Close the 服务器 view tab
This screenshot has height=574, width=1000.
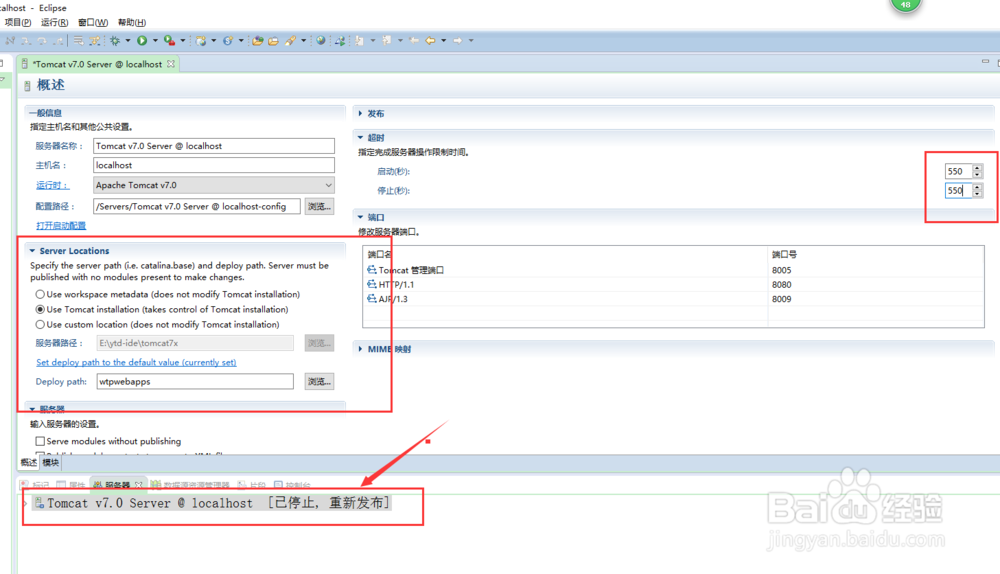point(138,485)
